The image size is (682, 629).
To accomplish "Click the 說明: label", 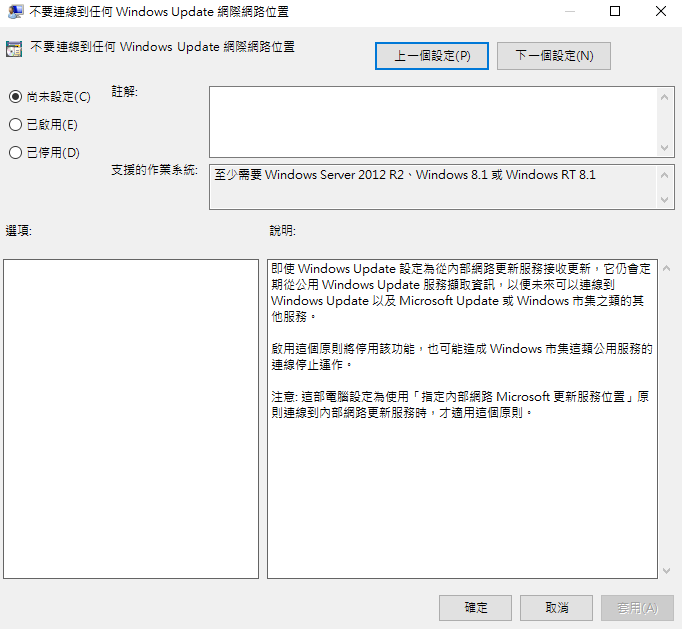I will tap(282, 230).
